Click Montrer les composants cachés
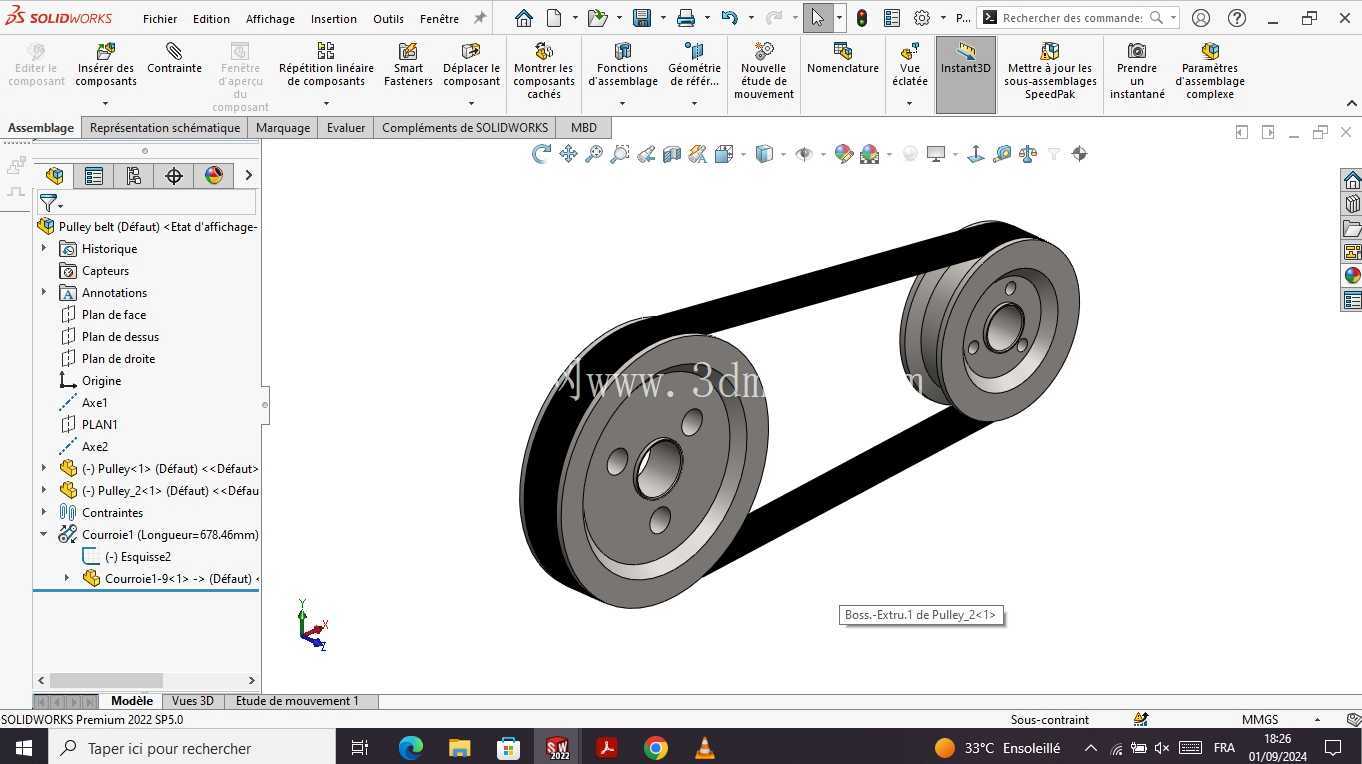 tap(544, 71)
